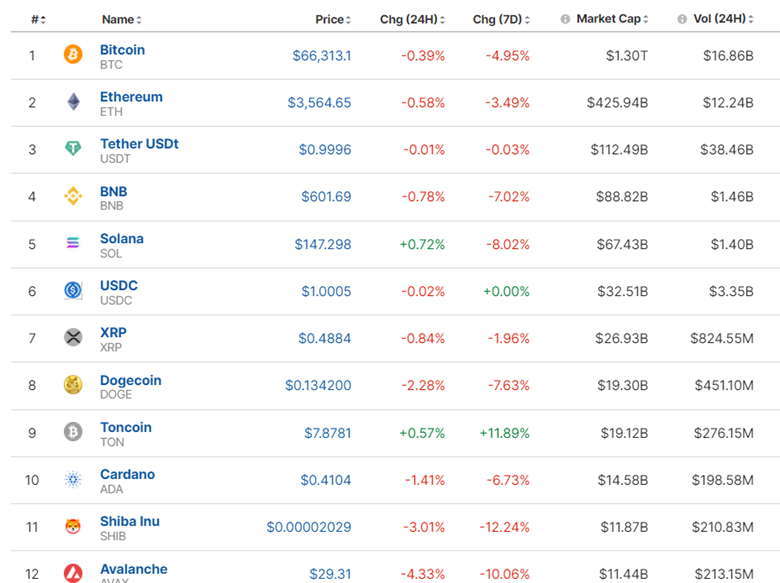This screenshot has height=583, width=780.
Task: Click Cardano price $0.4104
Action: (x=326, y=480)
